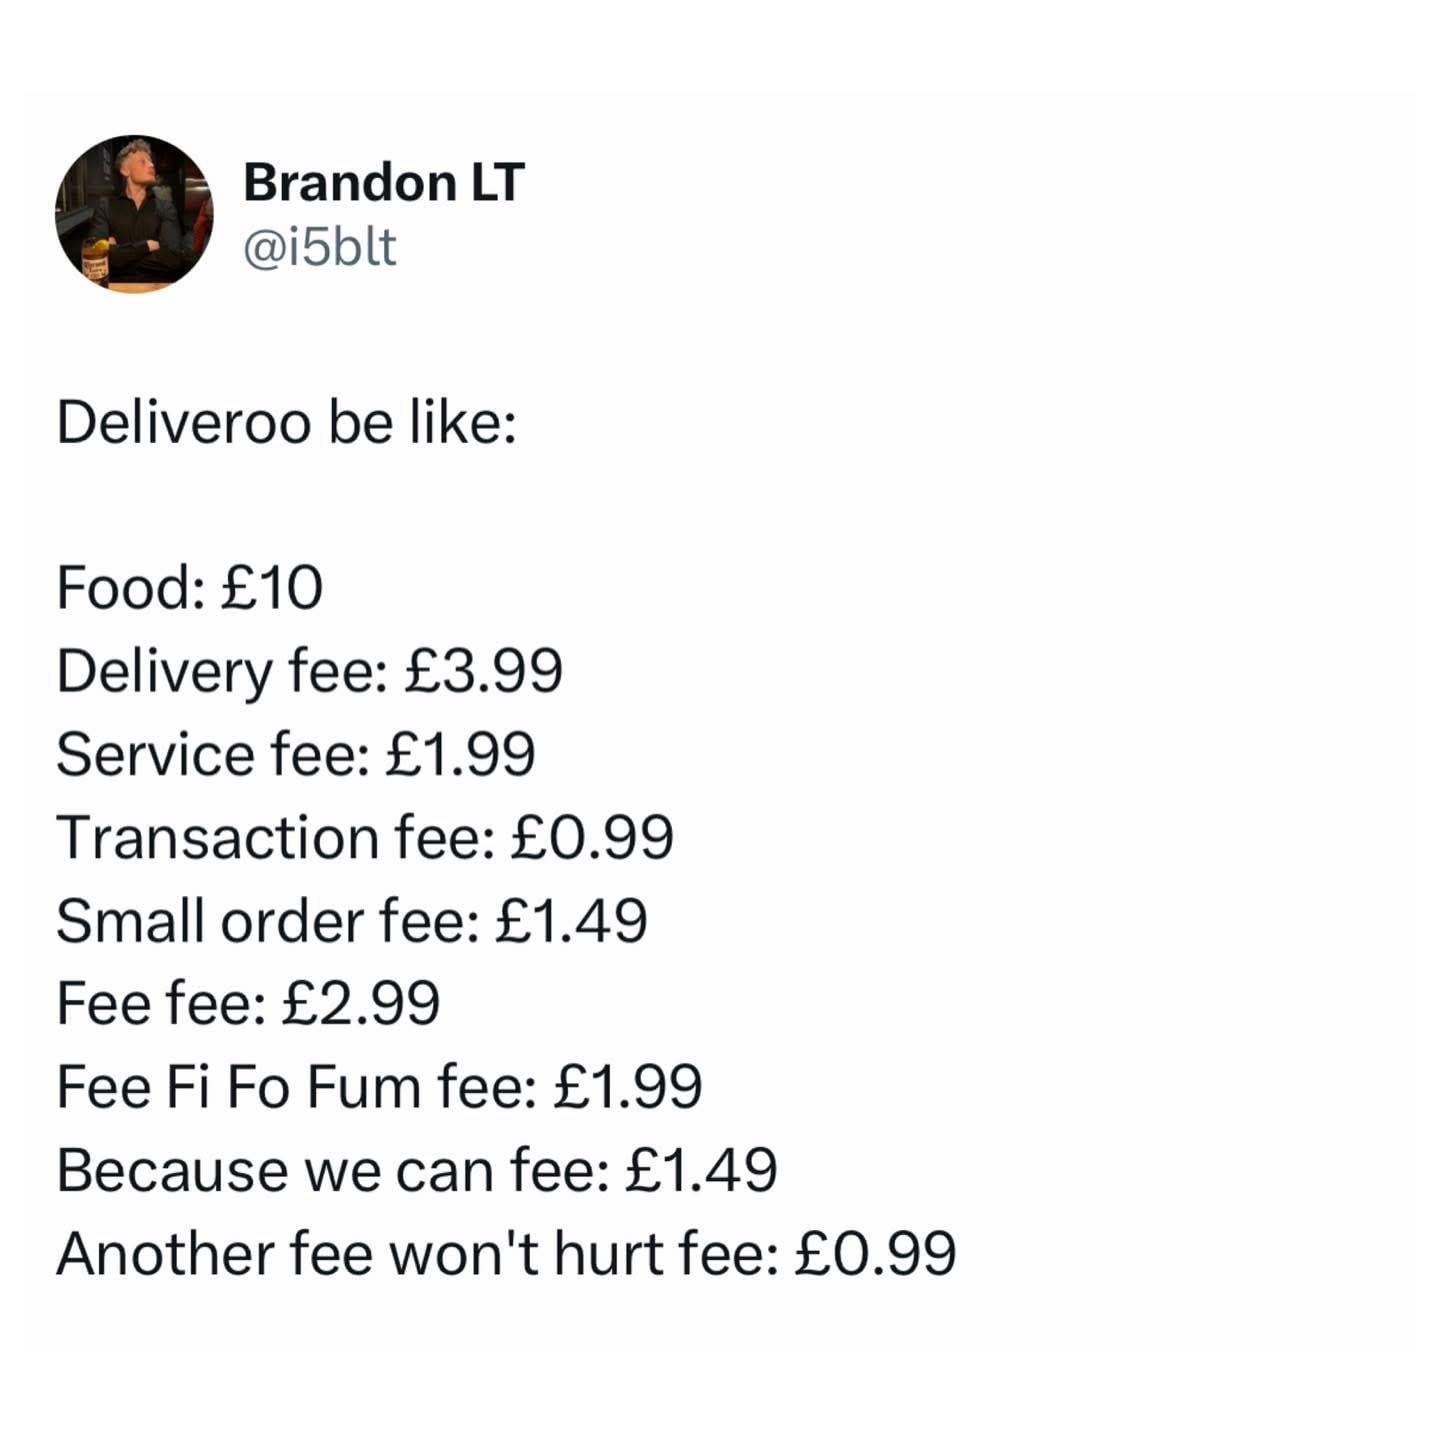Select the "Fee fee" label
Screen dimensions: 1440x1440
coord(162,1004)
